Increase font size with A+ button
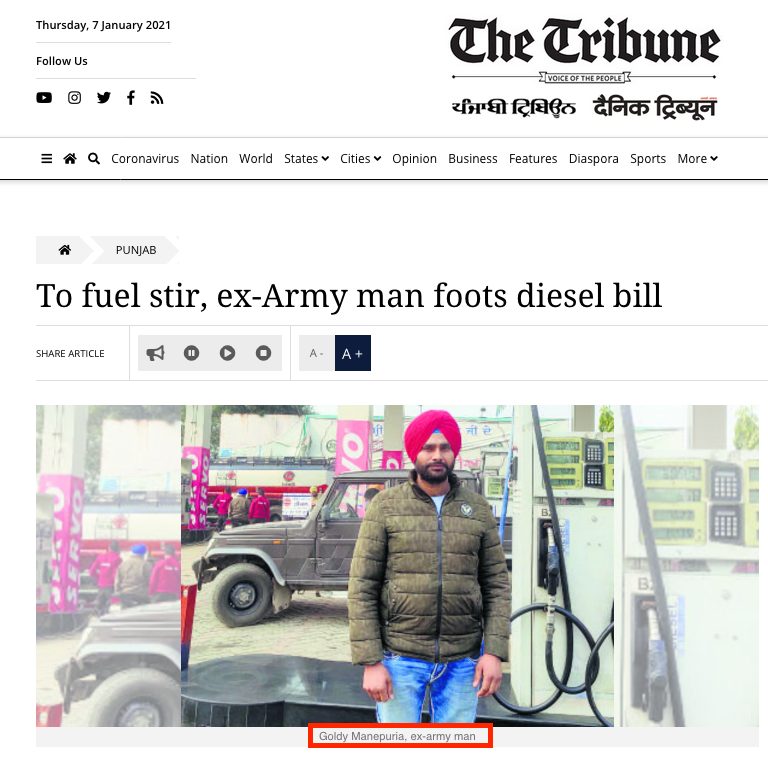 coord(353,353)
